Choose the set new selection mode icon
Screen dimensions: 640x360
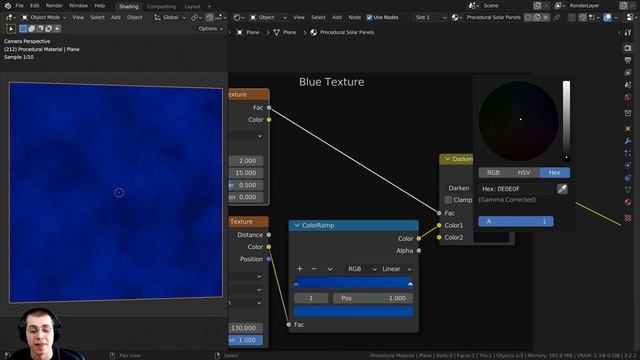click(x=23, y=29)
